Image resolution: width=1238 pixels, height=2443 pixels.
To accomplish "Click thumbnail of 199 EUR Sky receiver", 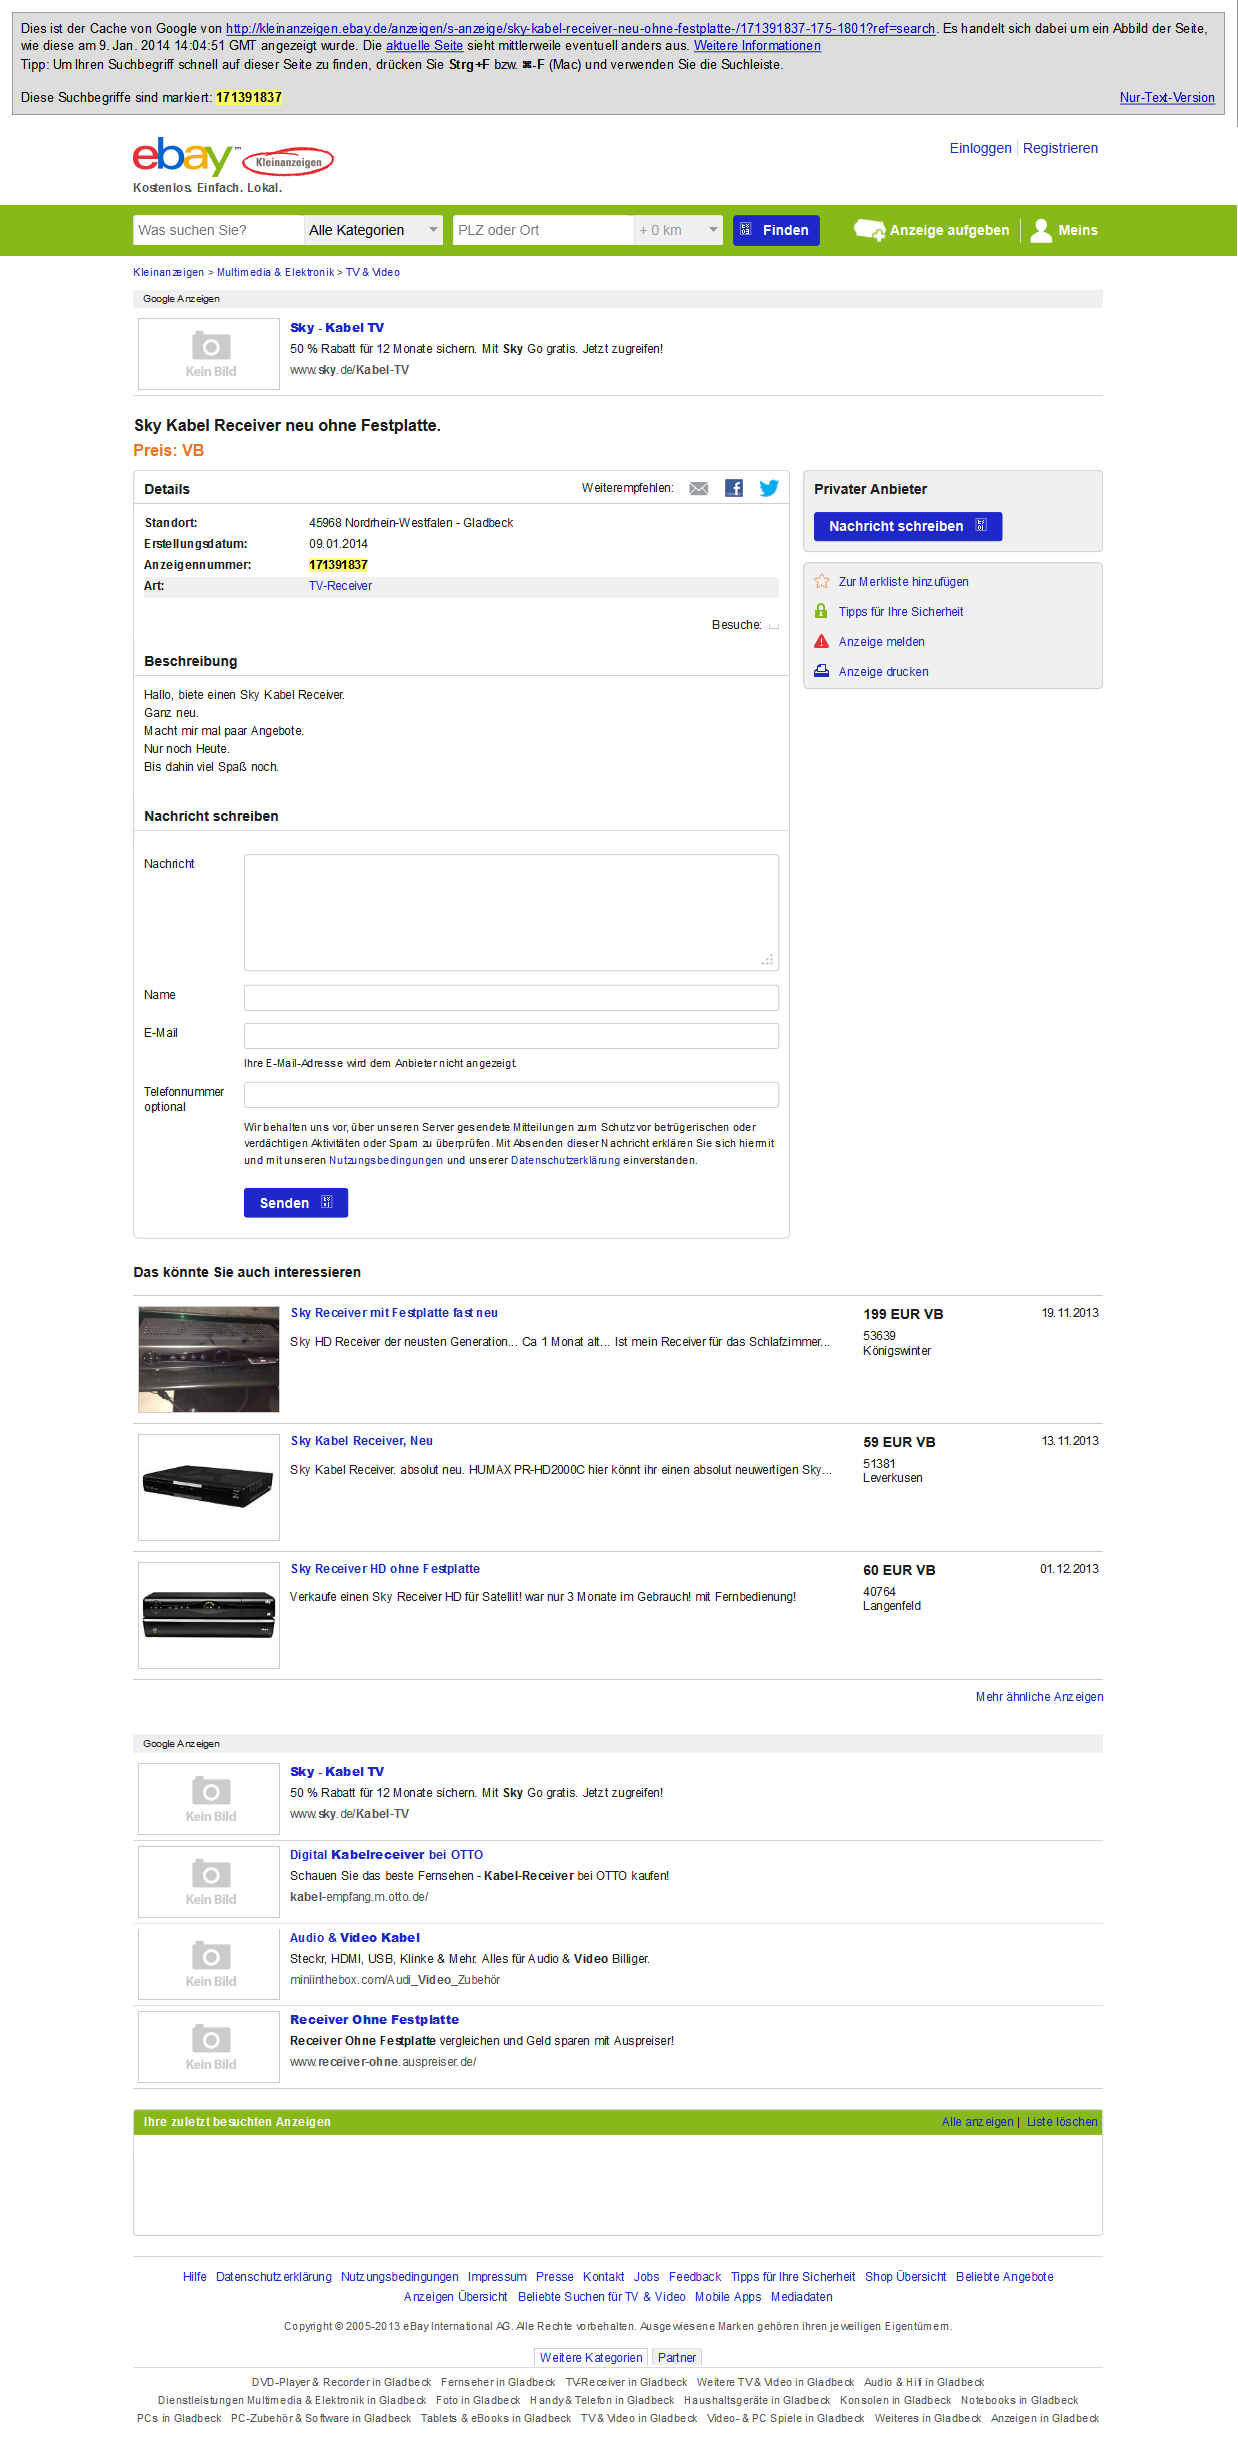I will click(209, 1359).
